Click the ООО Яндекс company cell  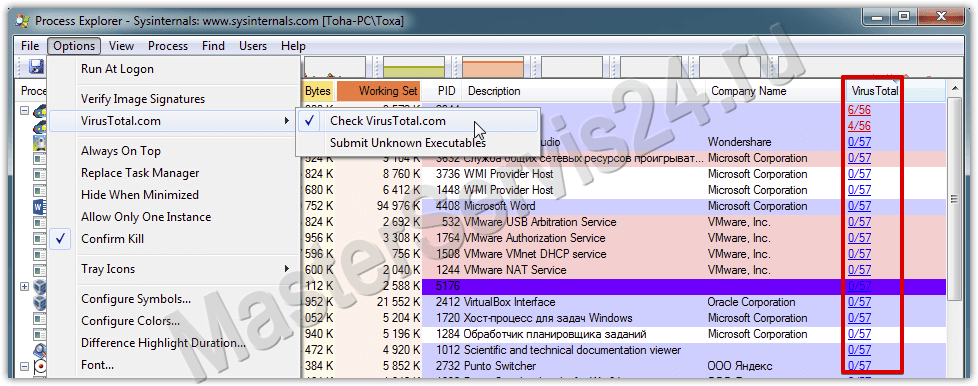[x=740, y=366]
